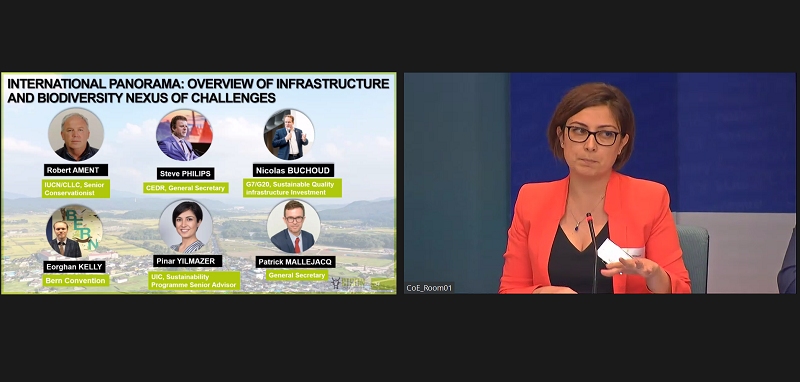Select the Robert AMENT name label

pyautogui.click(x=76, y=170)
